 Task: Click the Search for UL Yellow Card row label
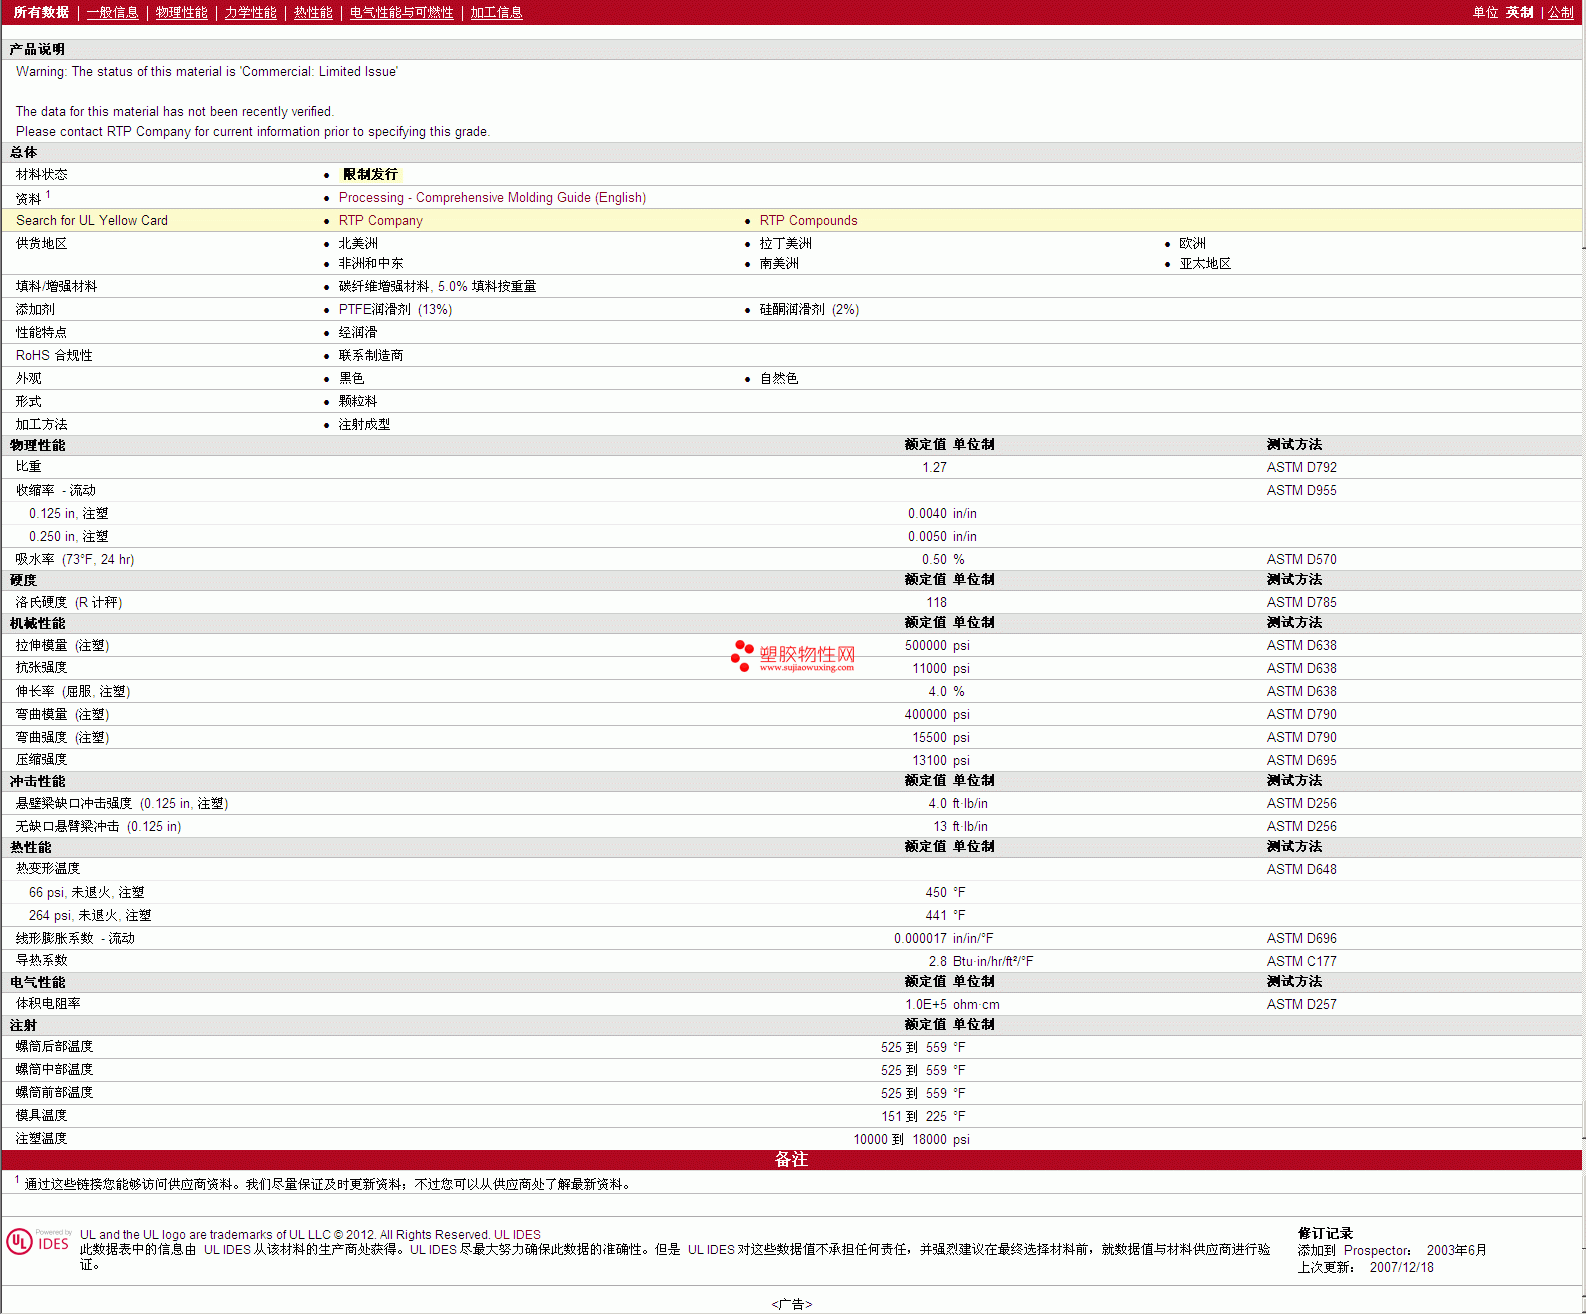click(x=92, y=221)
